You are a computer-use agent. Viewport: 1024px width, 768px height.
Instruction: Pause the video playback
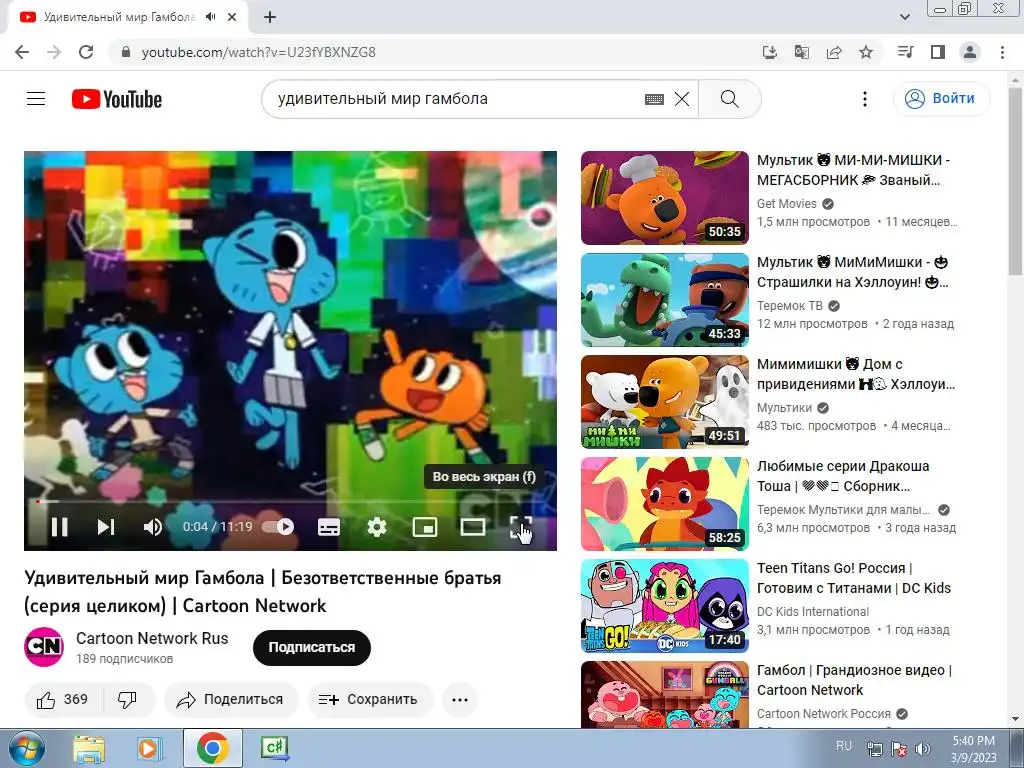coord(59,527)
